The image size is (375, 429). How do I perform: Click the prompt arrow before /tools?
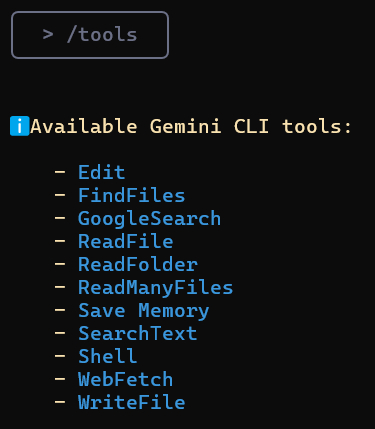(x=48, y=35)
